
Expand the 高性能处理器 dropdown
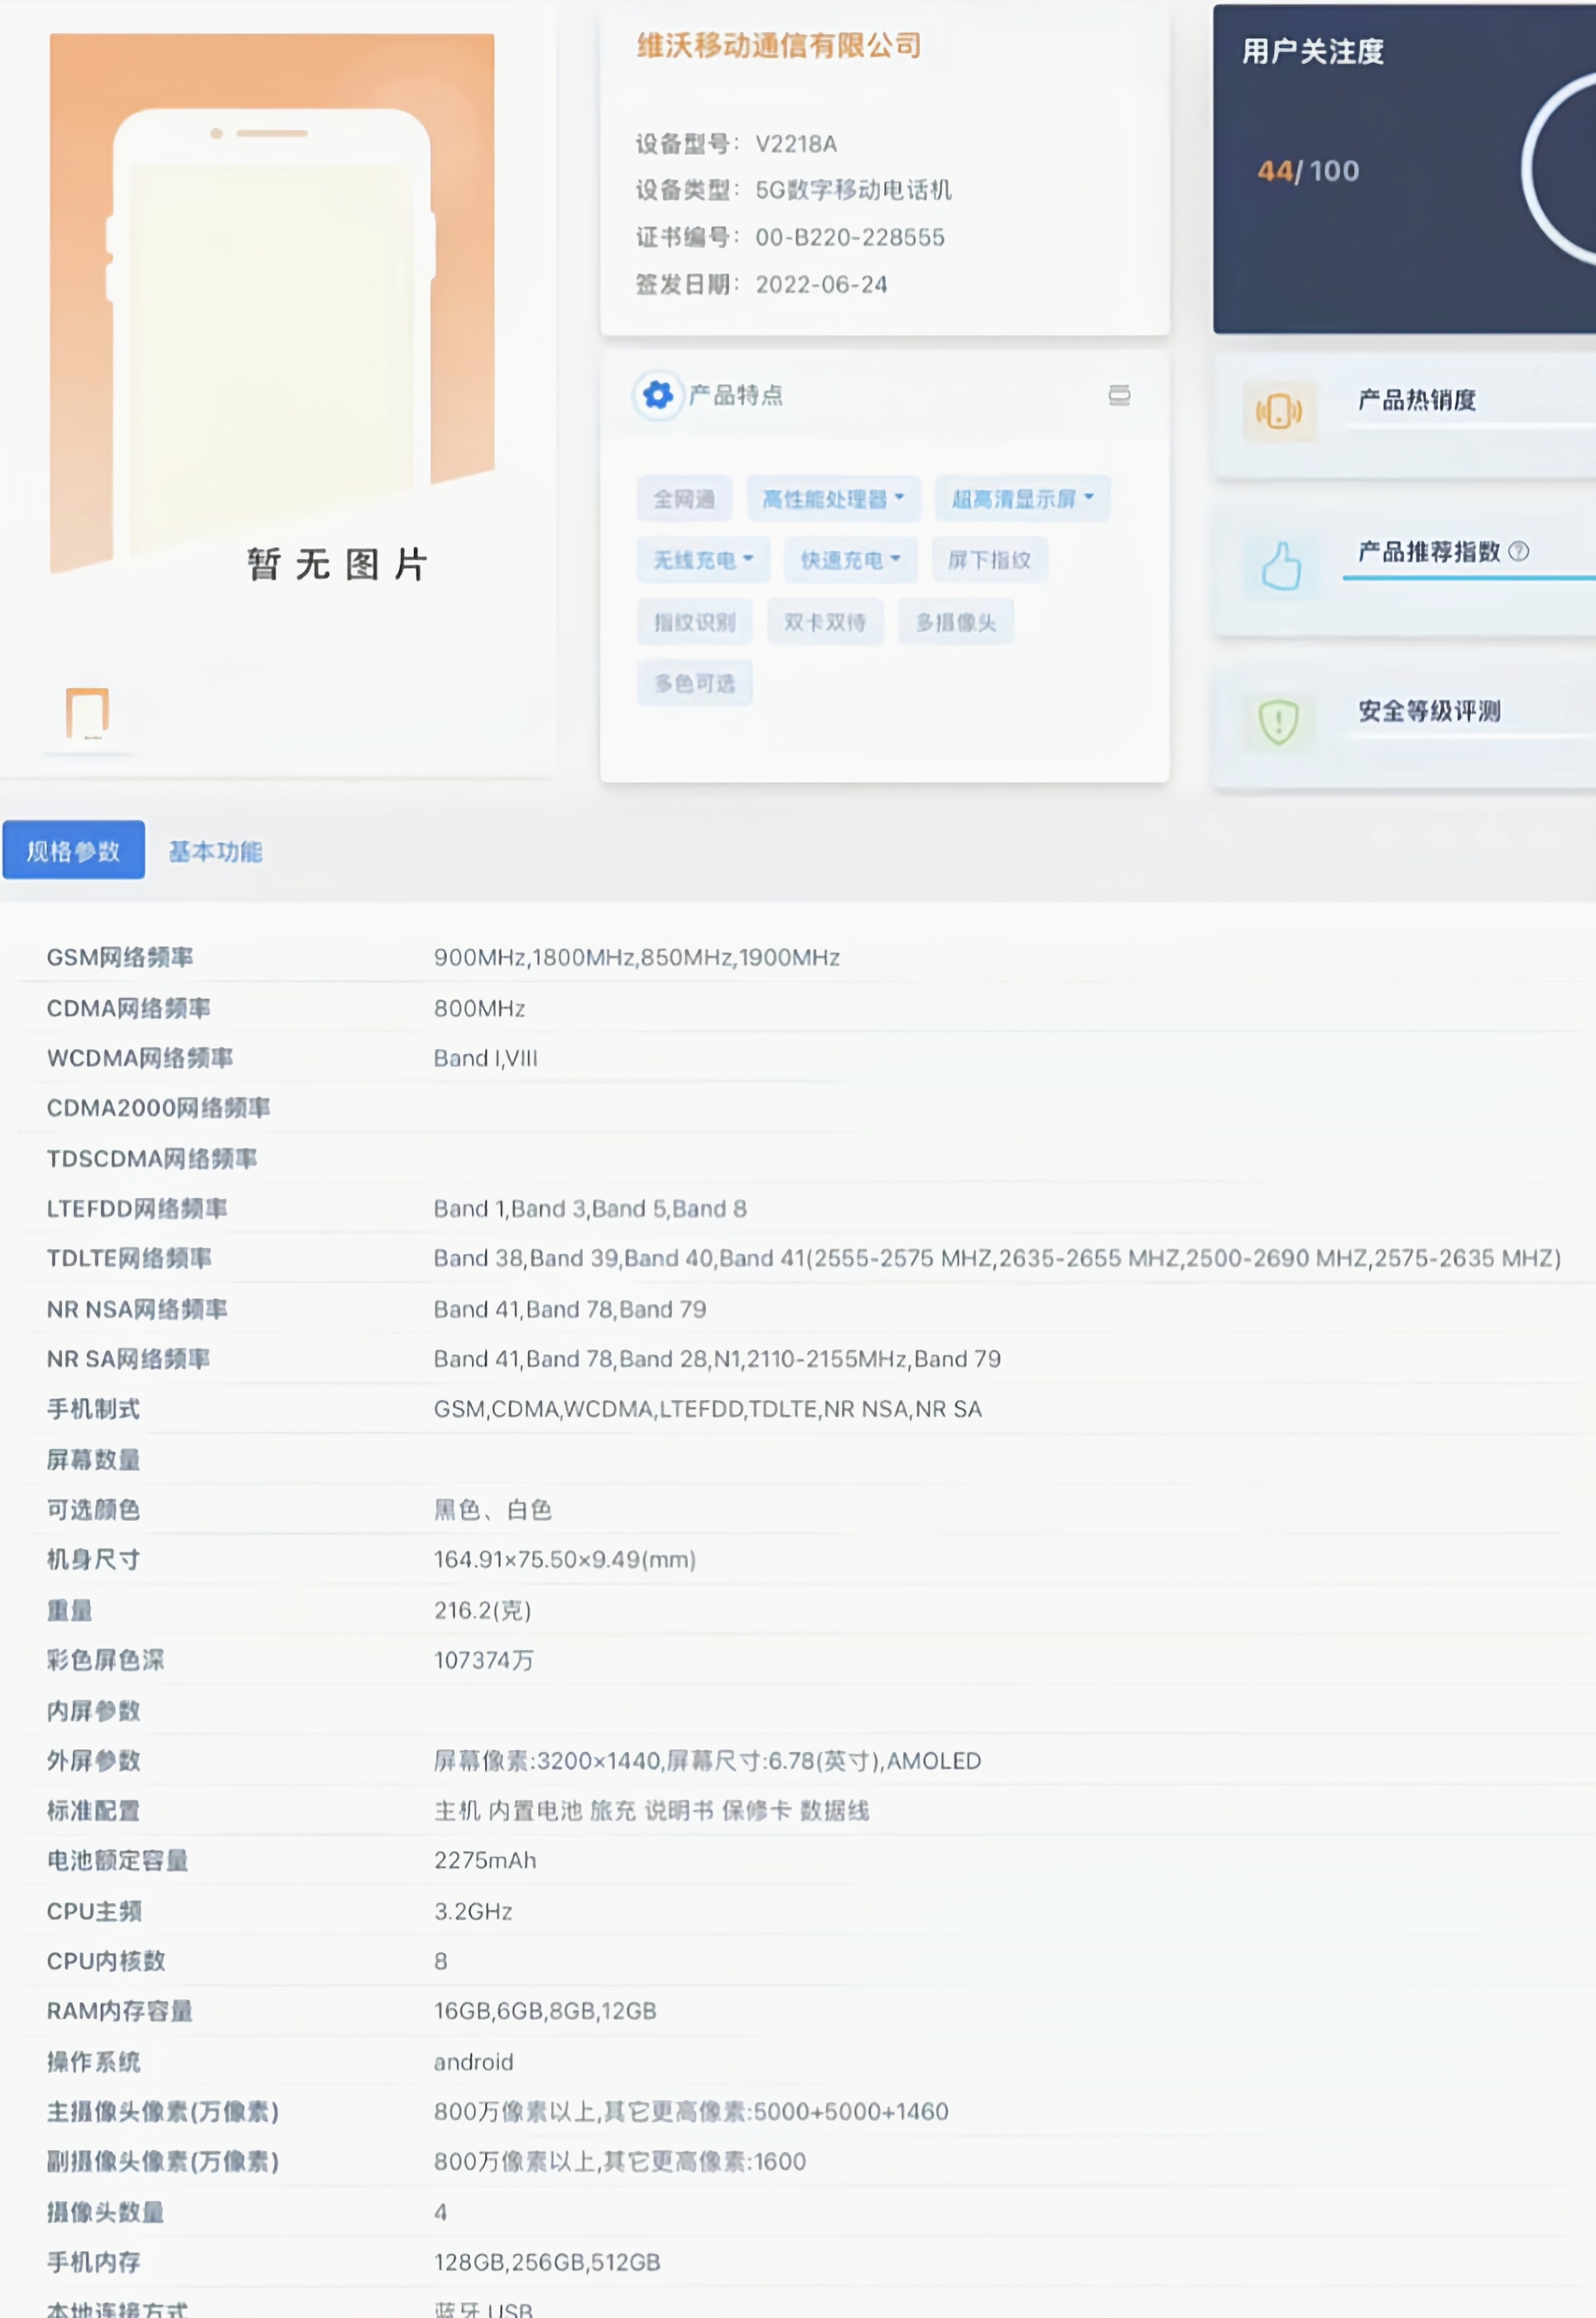tap(902, 498)
